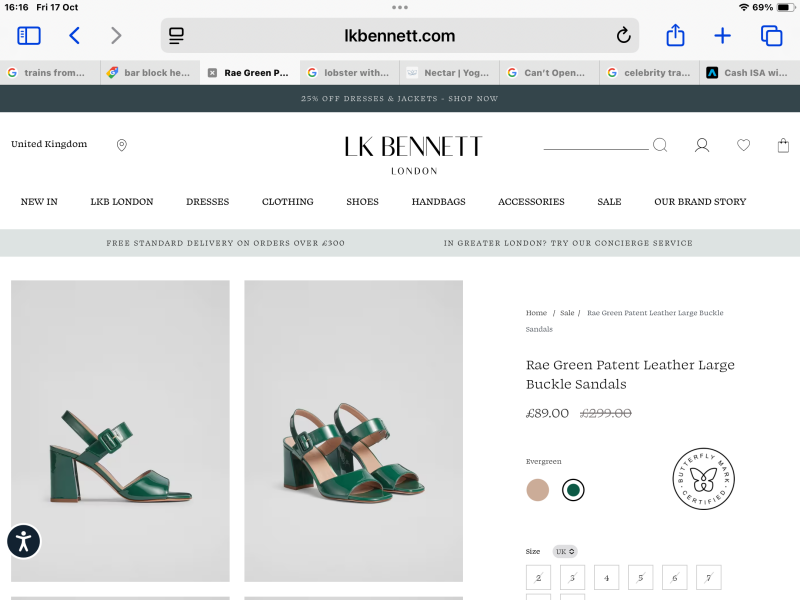
Task: Open the store locator pin icon
Action: pos(121,145)
